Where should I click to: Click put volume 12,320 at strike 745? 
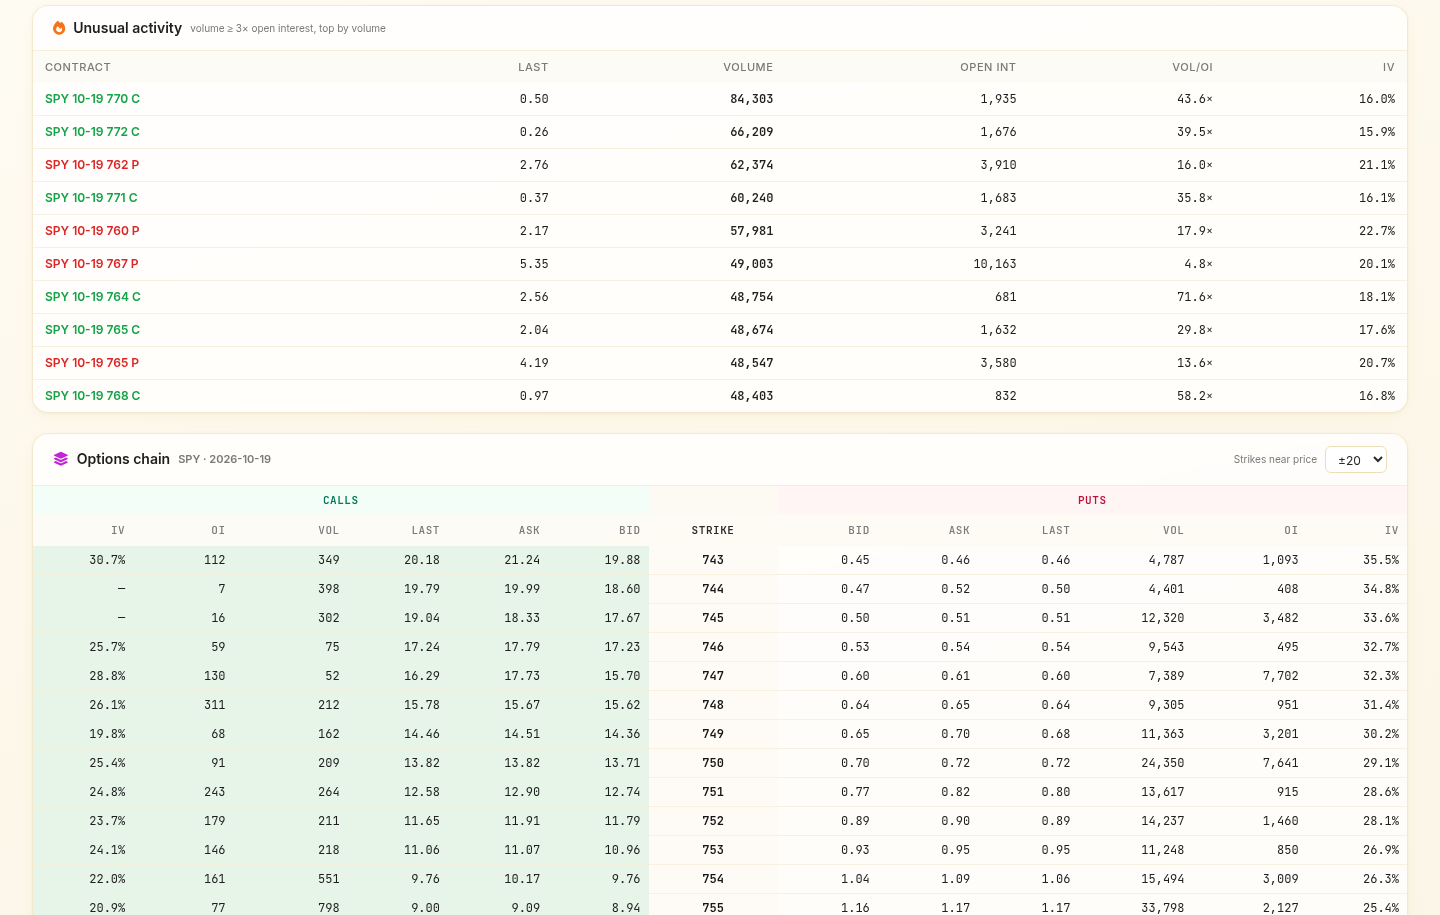point(1163,618)
